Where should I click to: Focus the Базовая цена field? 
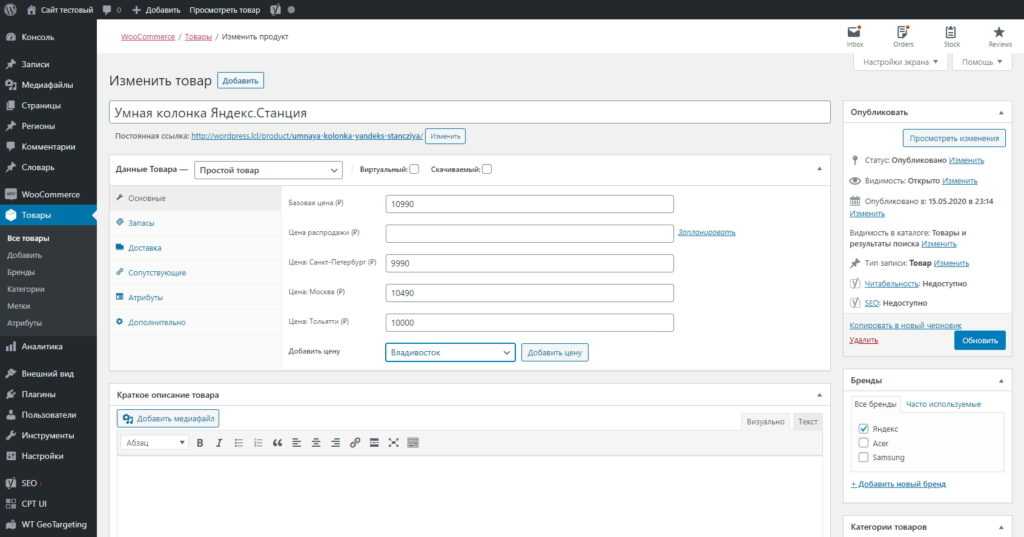(x=530, y=204)
